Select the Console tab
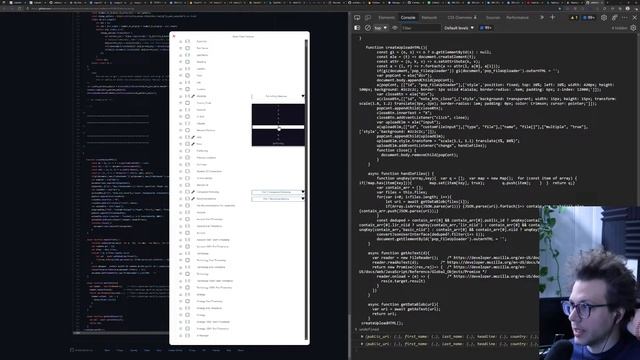The image size is (640, 360). click(408, 18)
